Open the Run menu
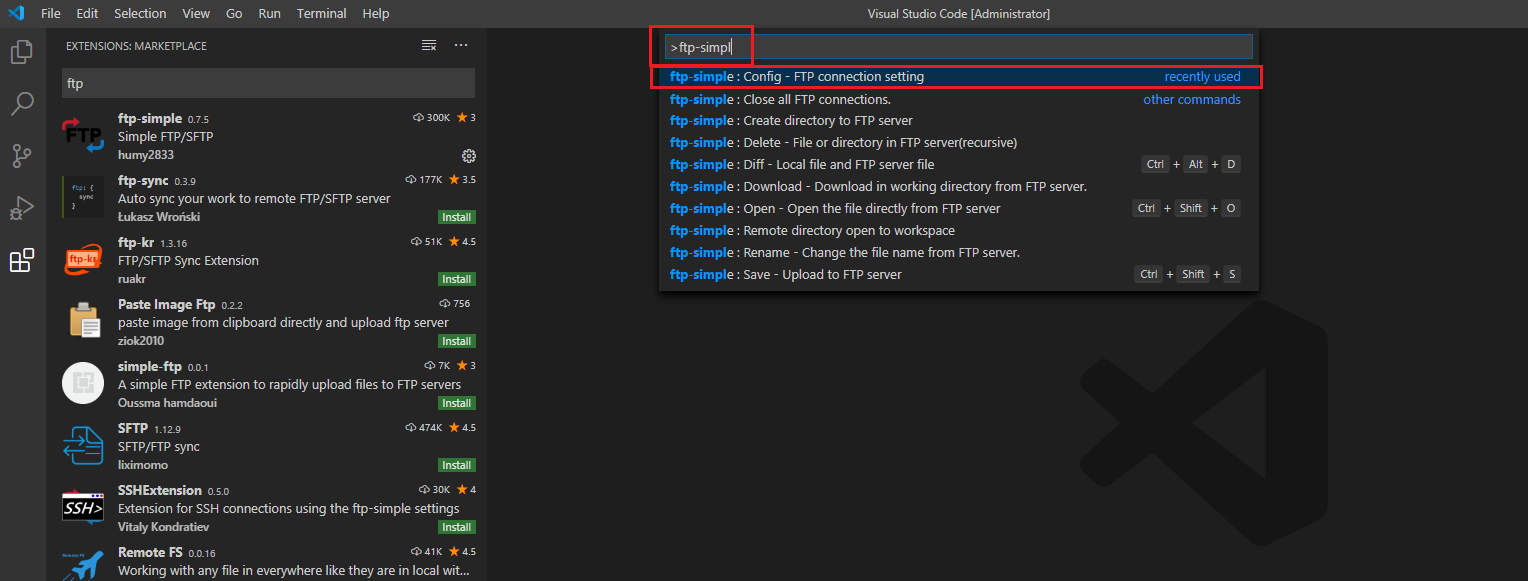1528x581 pixels. pos(269,14)
